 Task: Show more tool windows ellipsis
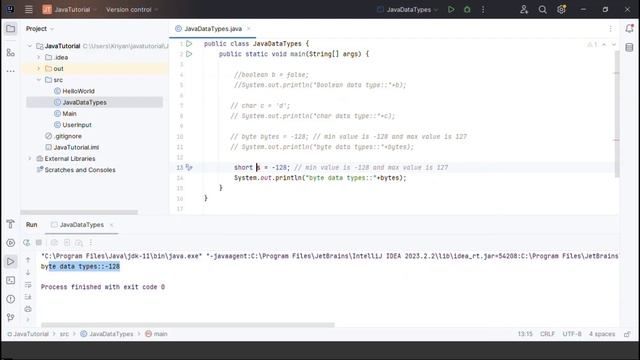(x=11, y=71)
